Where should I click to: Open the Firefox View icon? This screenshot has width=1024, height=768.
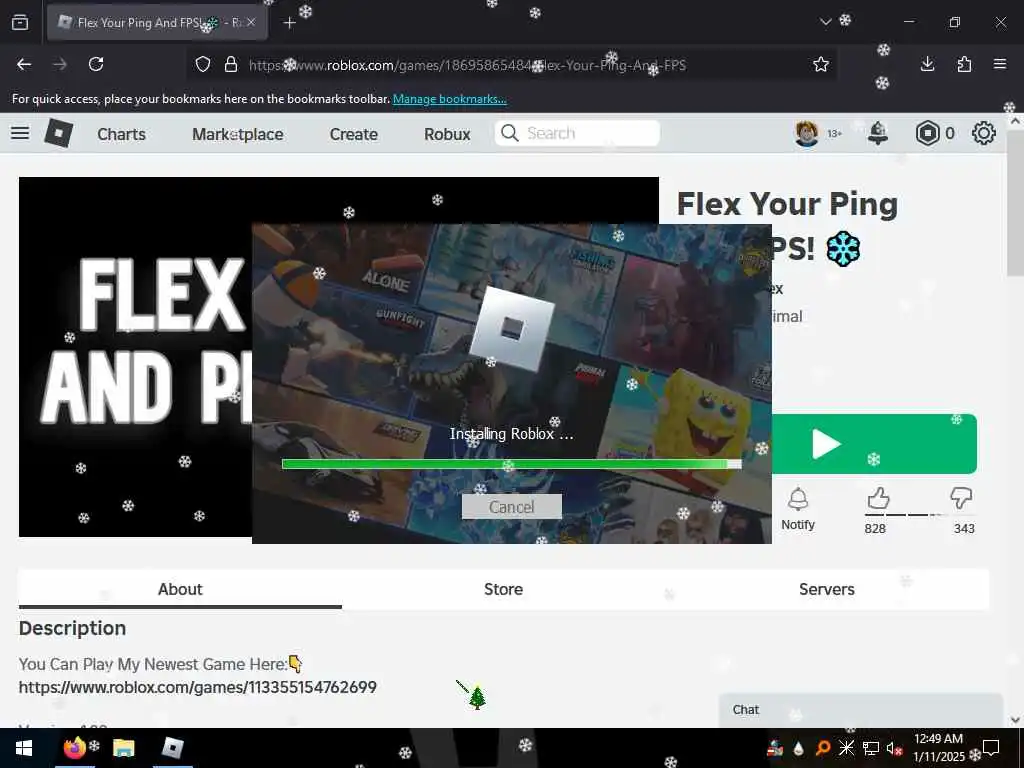click(x=20, y=22)
